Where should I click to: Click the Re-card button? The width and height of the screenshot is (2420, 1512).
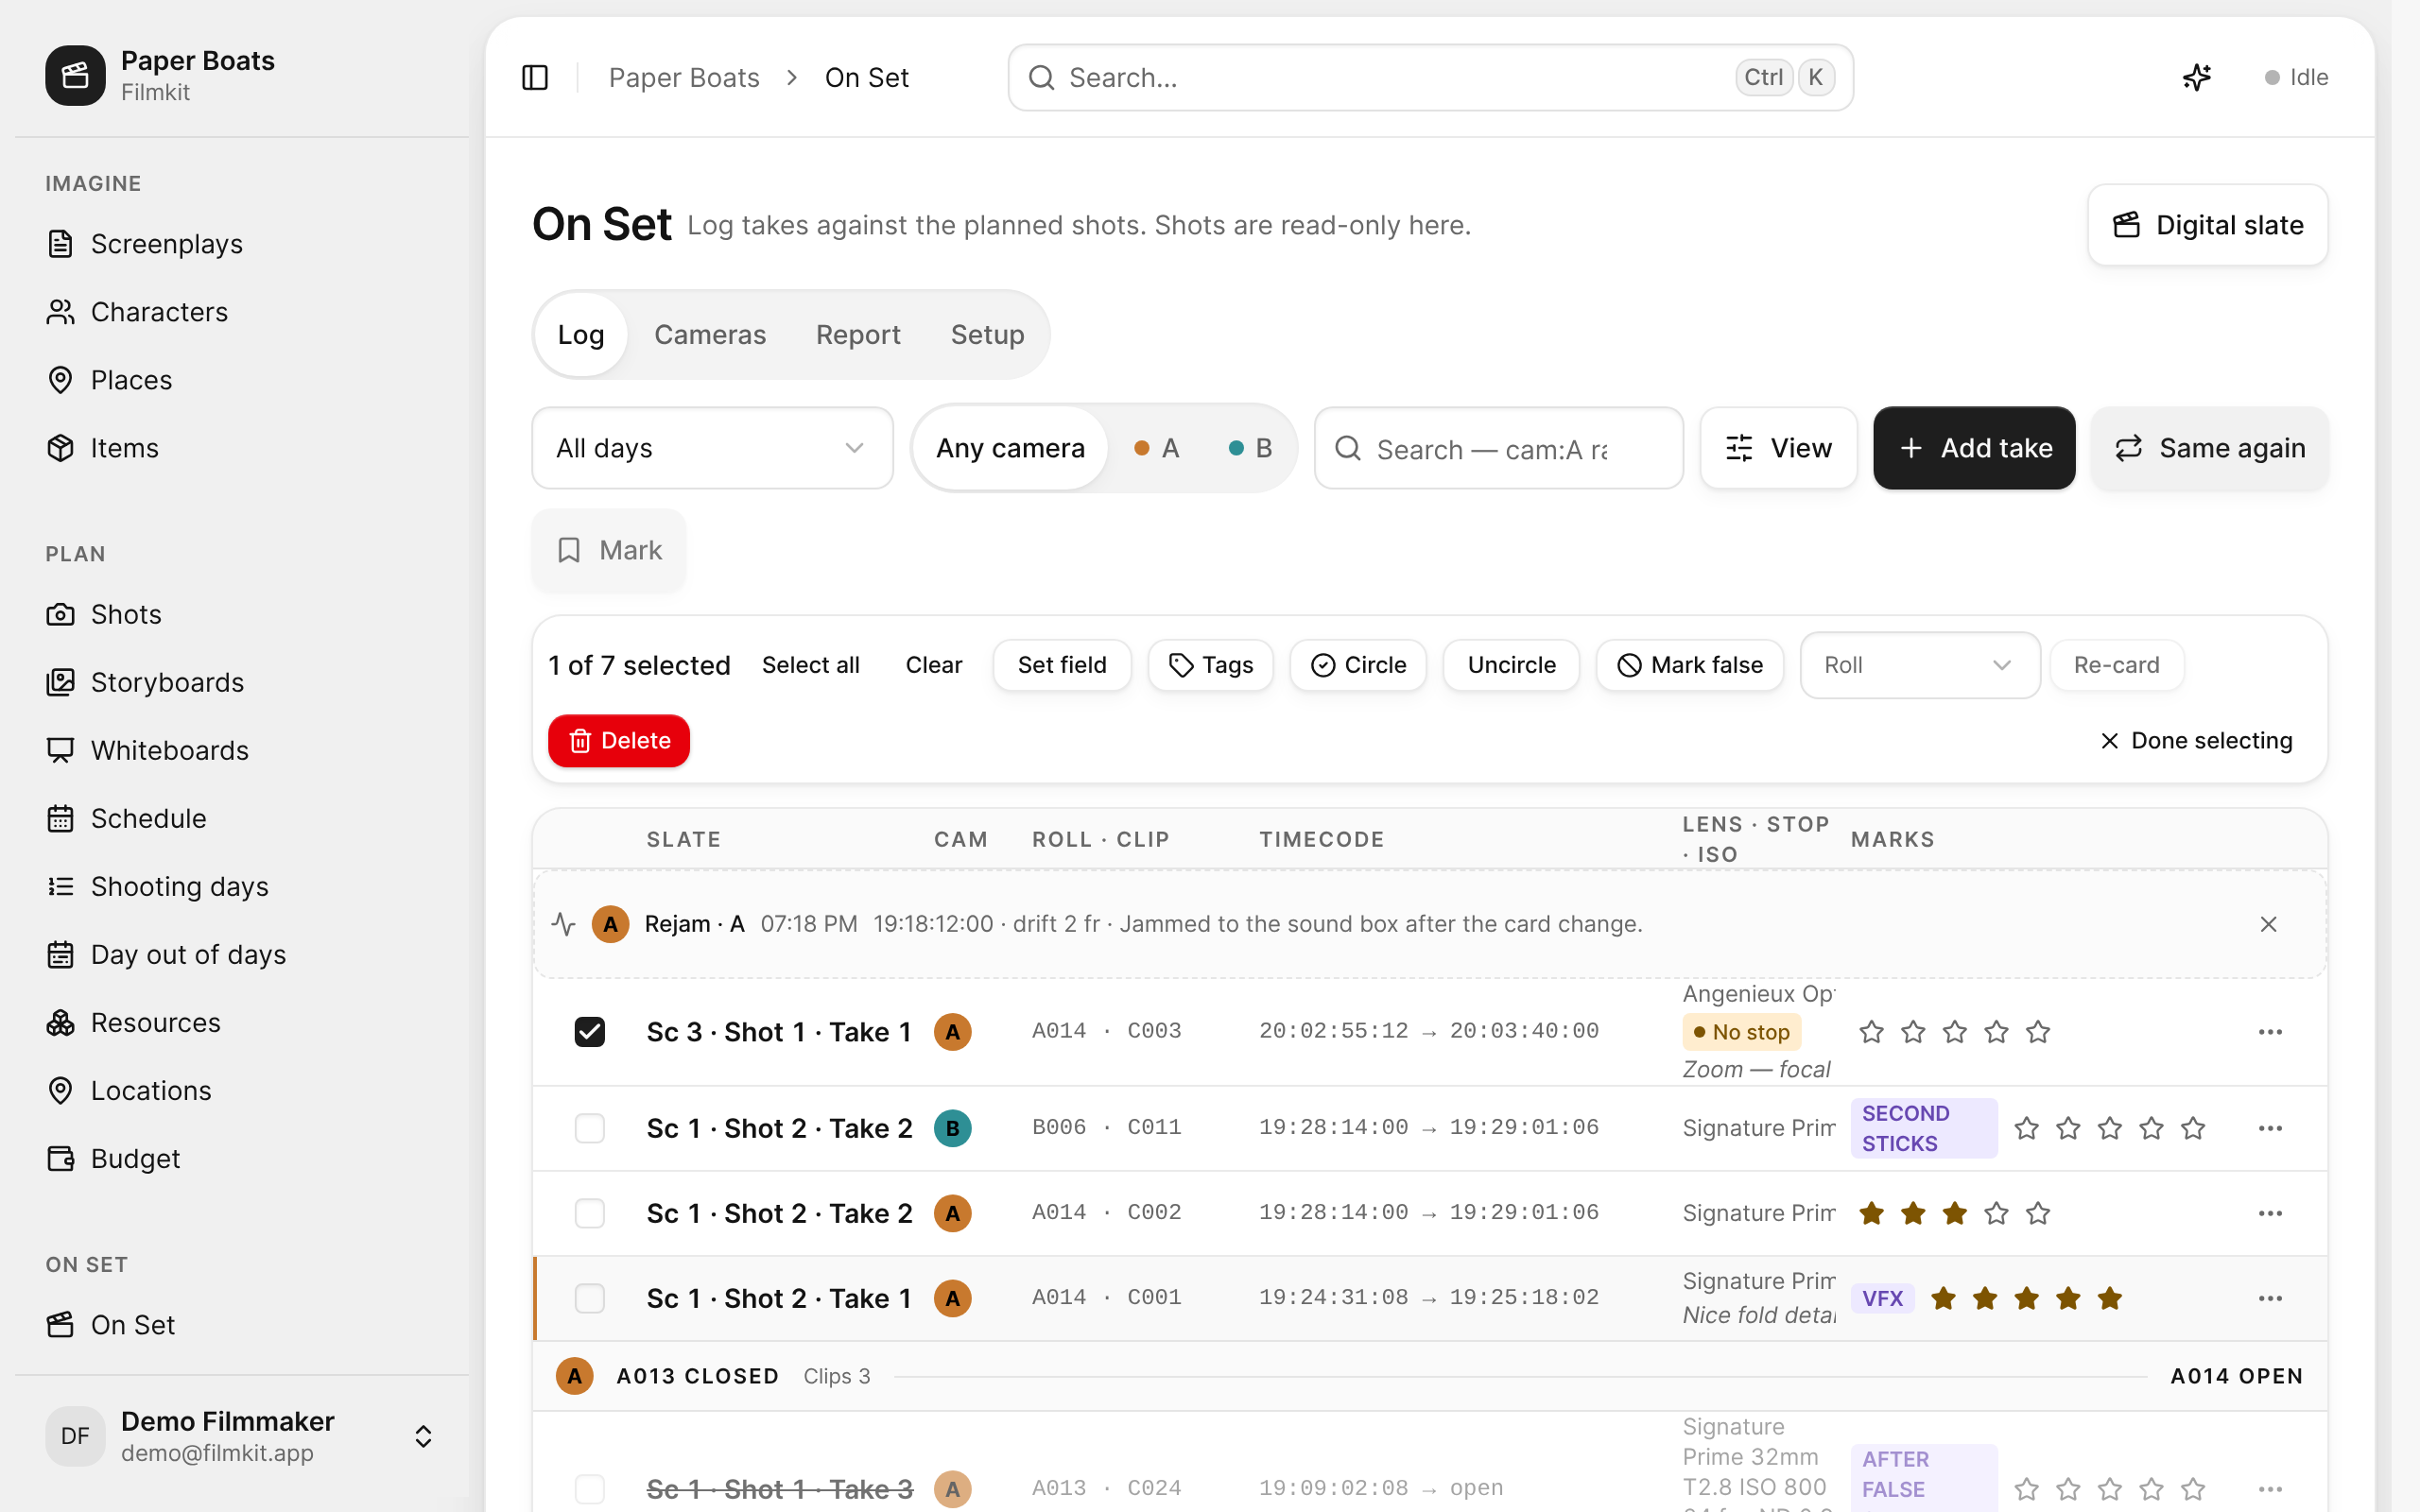coord(2117,665)
